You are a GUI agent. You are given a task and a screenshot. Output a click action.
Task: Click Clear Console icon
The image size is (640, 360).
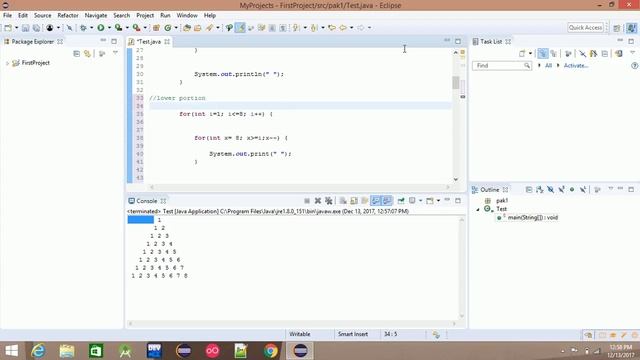pyautogui.click(x=343, y=201)
